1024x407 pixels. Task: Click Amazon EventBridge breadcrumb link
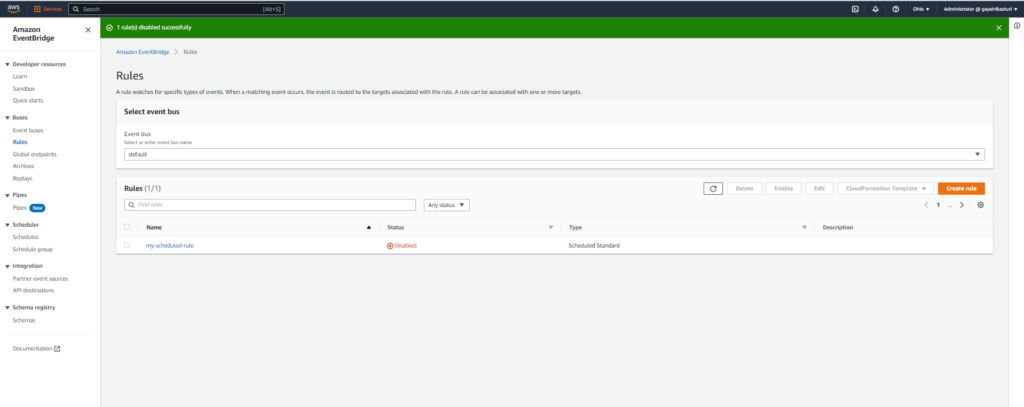pyautogui.click(x=142, y=52)
